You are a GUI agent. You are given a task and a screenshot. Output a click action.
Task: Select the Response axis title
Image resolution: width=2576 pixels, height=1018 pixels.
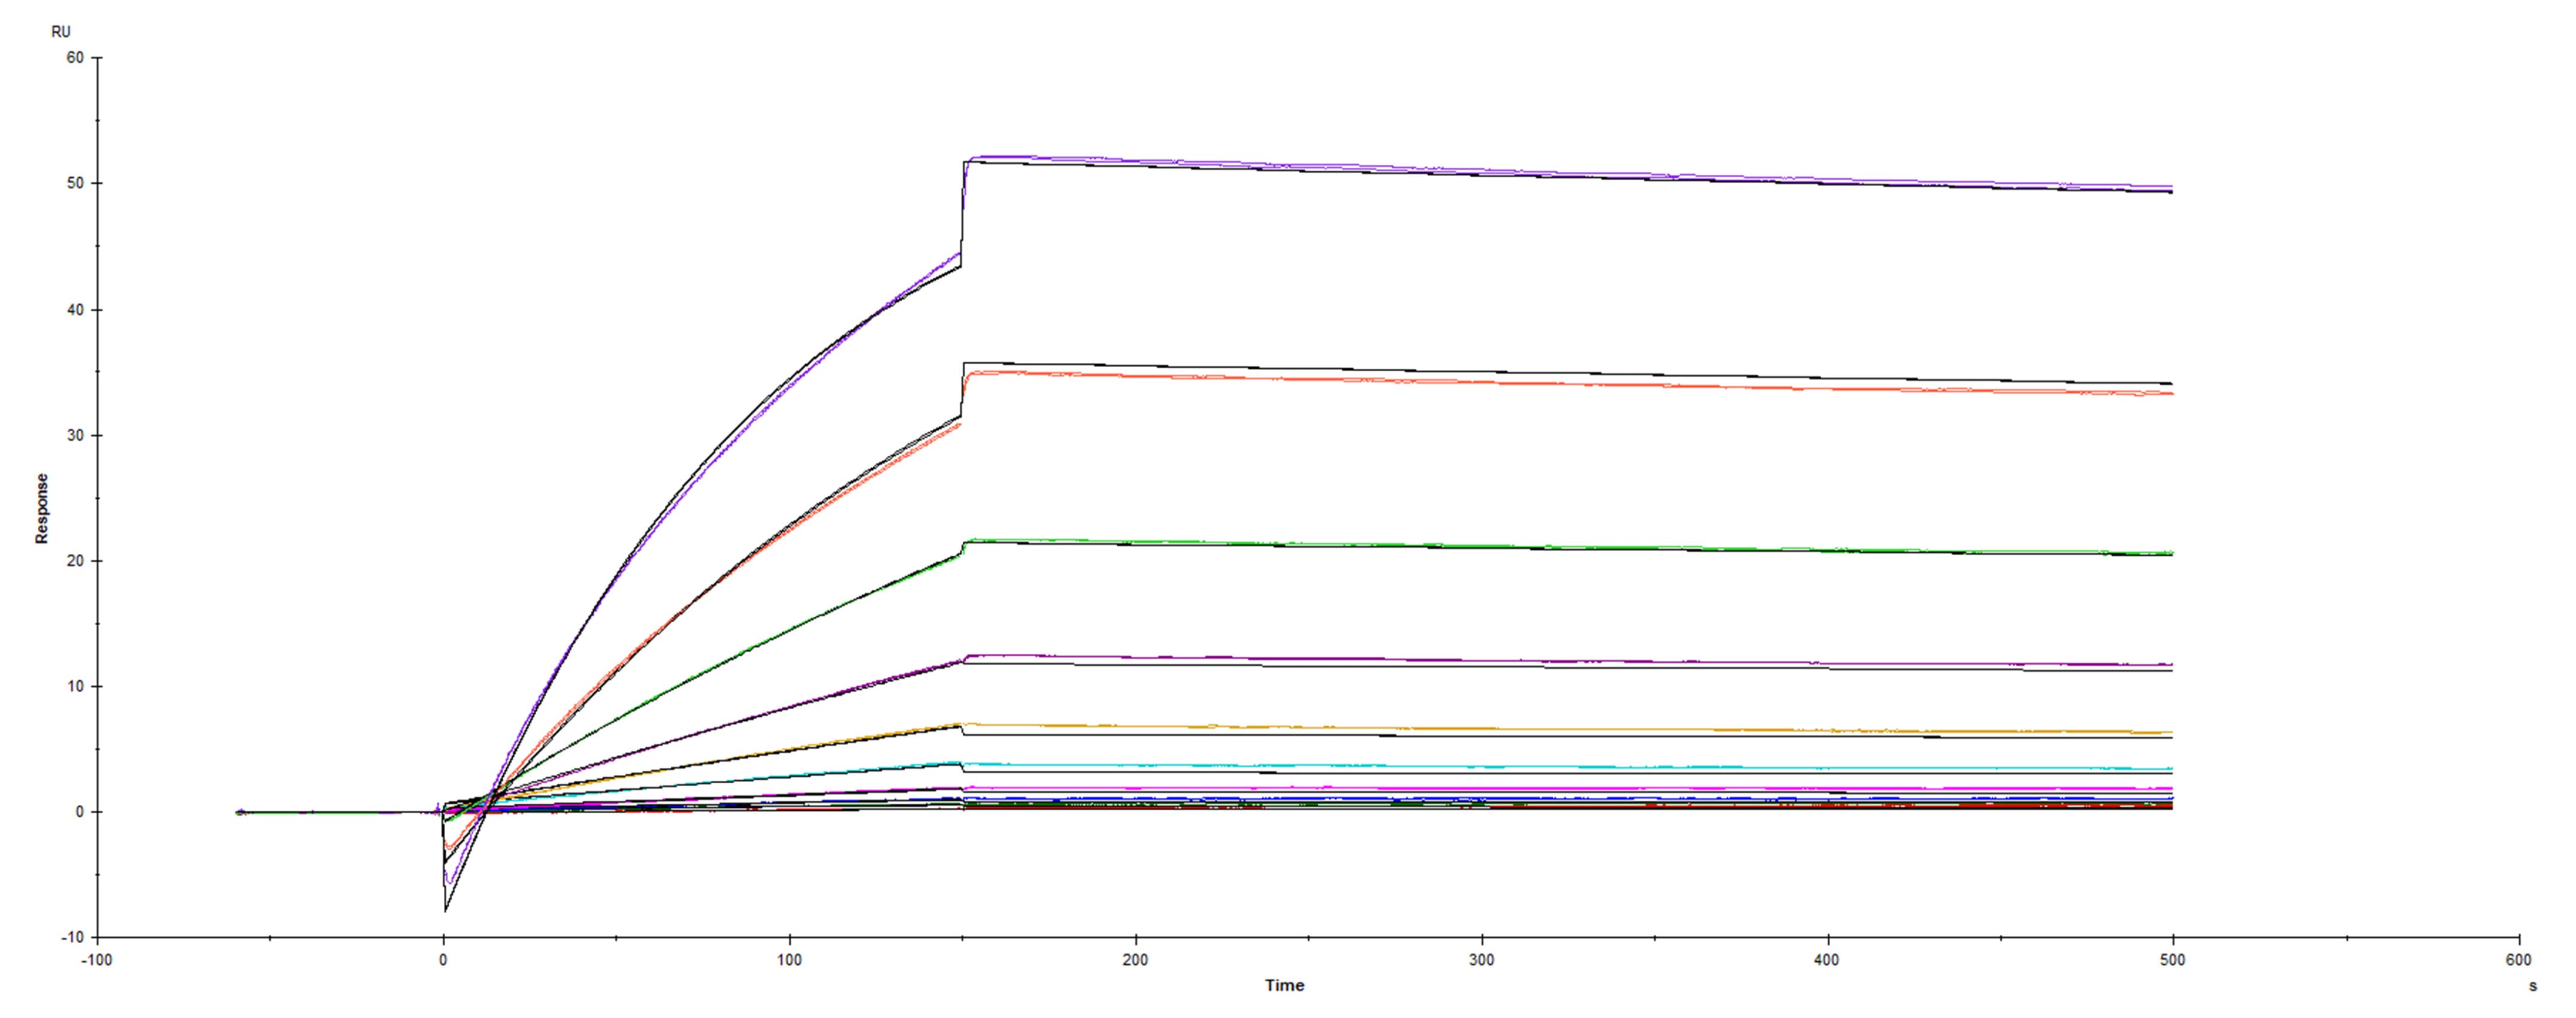pos(42,509)
